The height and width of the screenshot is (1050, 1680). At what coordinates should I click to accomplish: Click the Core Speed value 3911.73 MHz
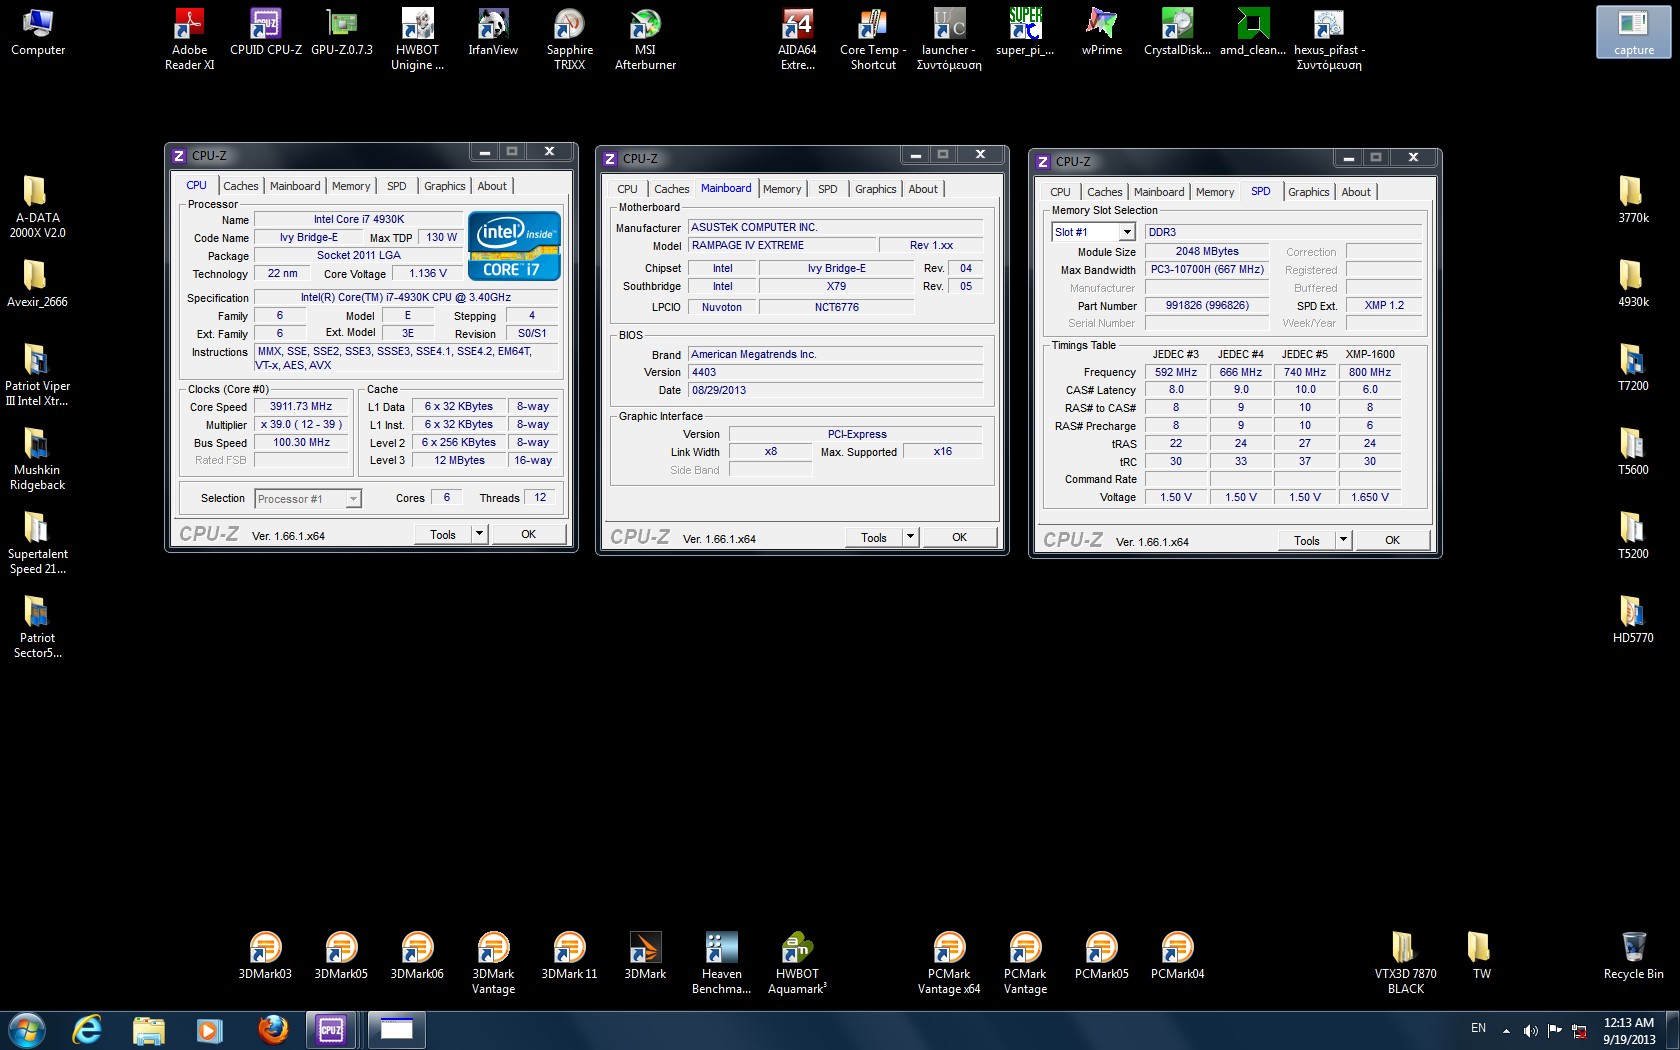(x=301, y=407)
